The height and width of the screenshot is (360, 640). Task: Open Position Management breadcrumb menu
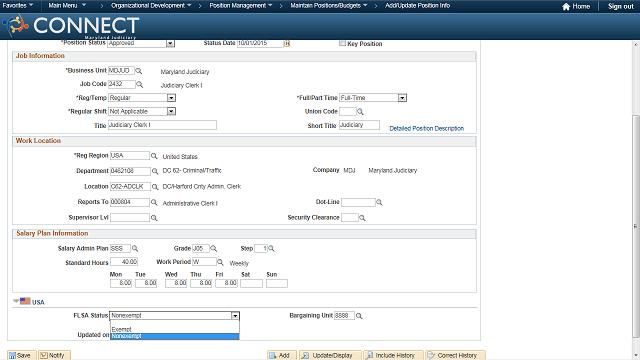[241, 6]
